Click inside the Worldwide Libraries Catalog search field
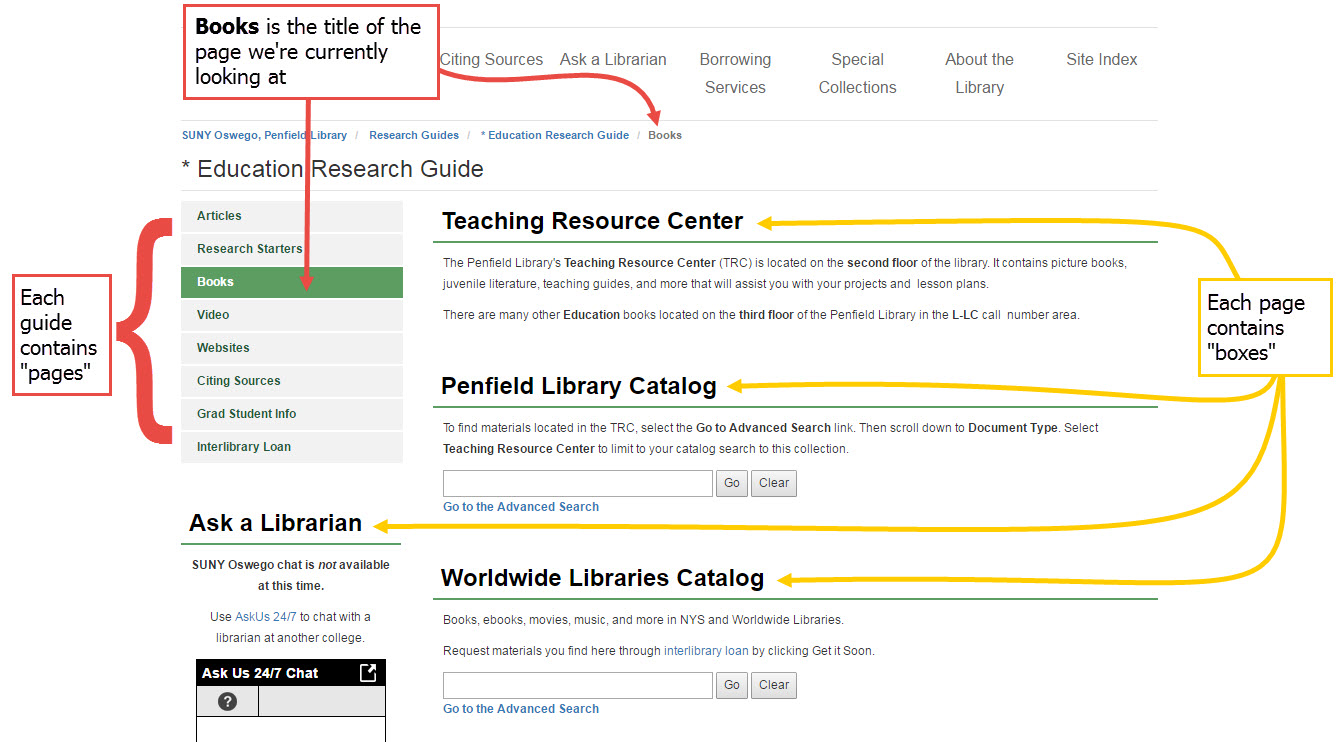 pyautogui.click(x=577, y=685)
